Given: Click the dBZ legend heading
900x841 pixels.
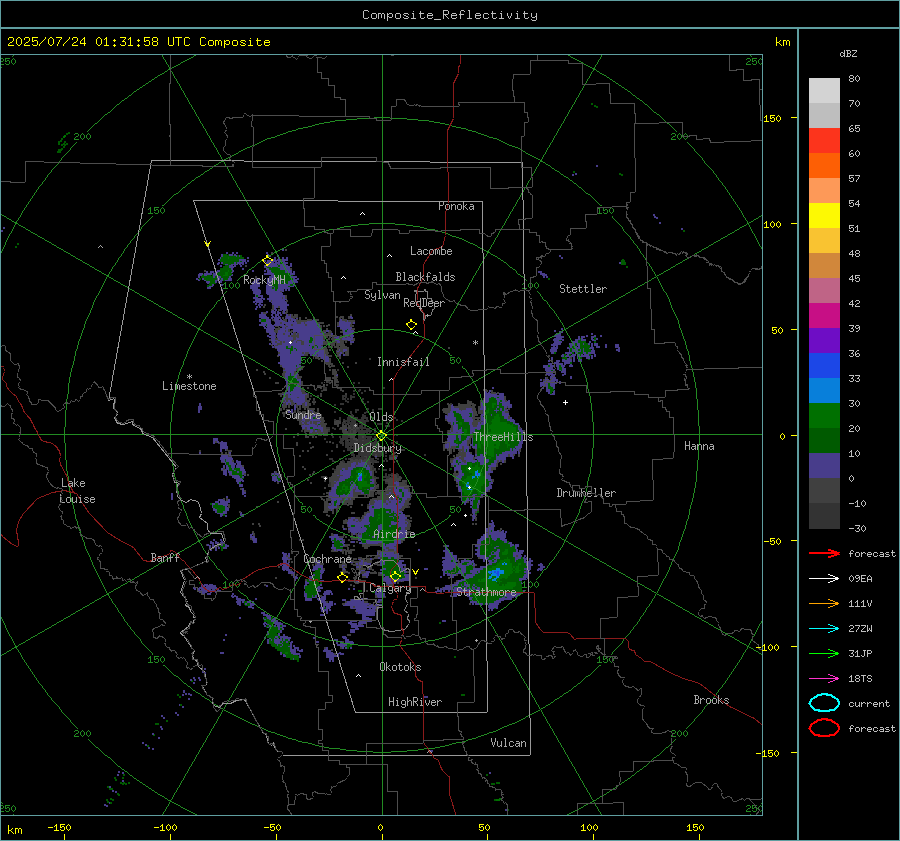Looking at the screenshot, I should 848,53.
